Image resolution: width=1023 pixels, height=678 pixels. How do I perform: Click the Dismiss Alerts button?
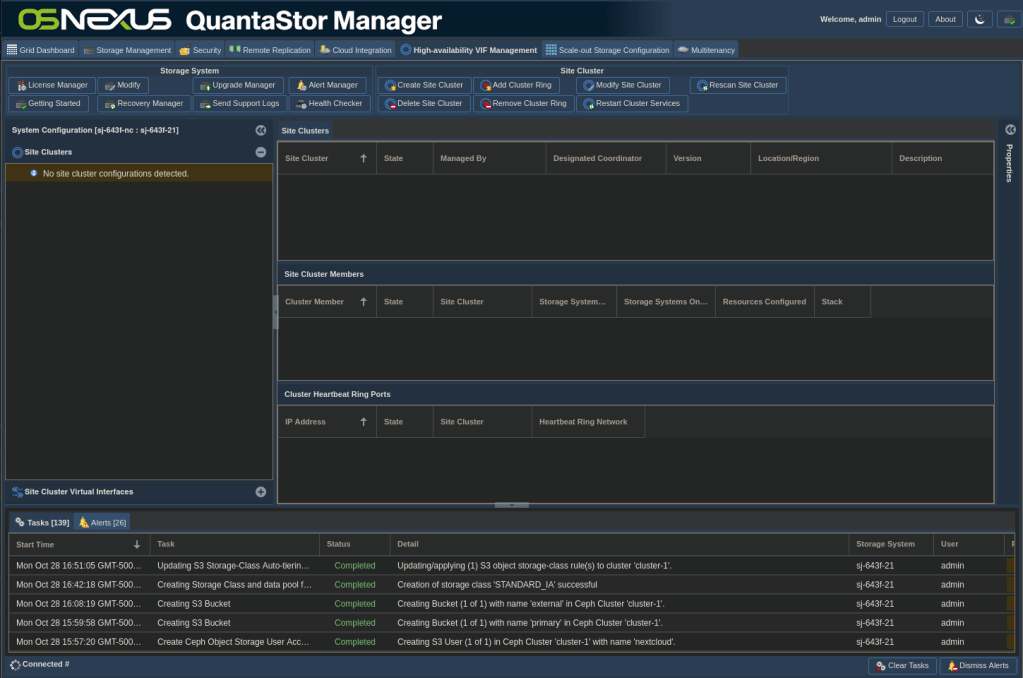coord(977,666)
